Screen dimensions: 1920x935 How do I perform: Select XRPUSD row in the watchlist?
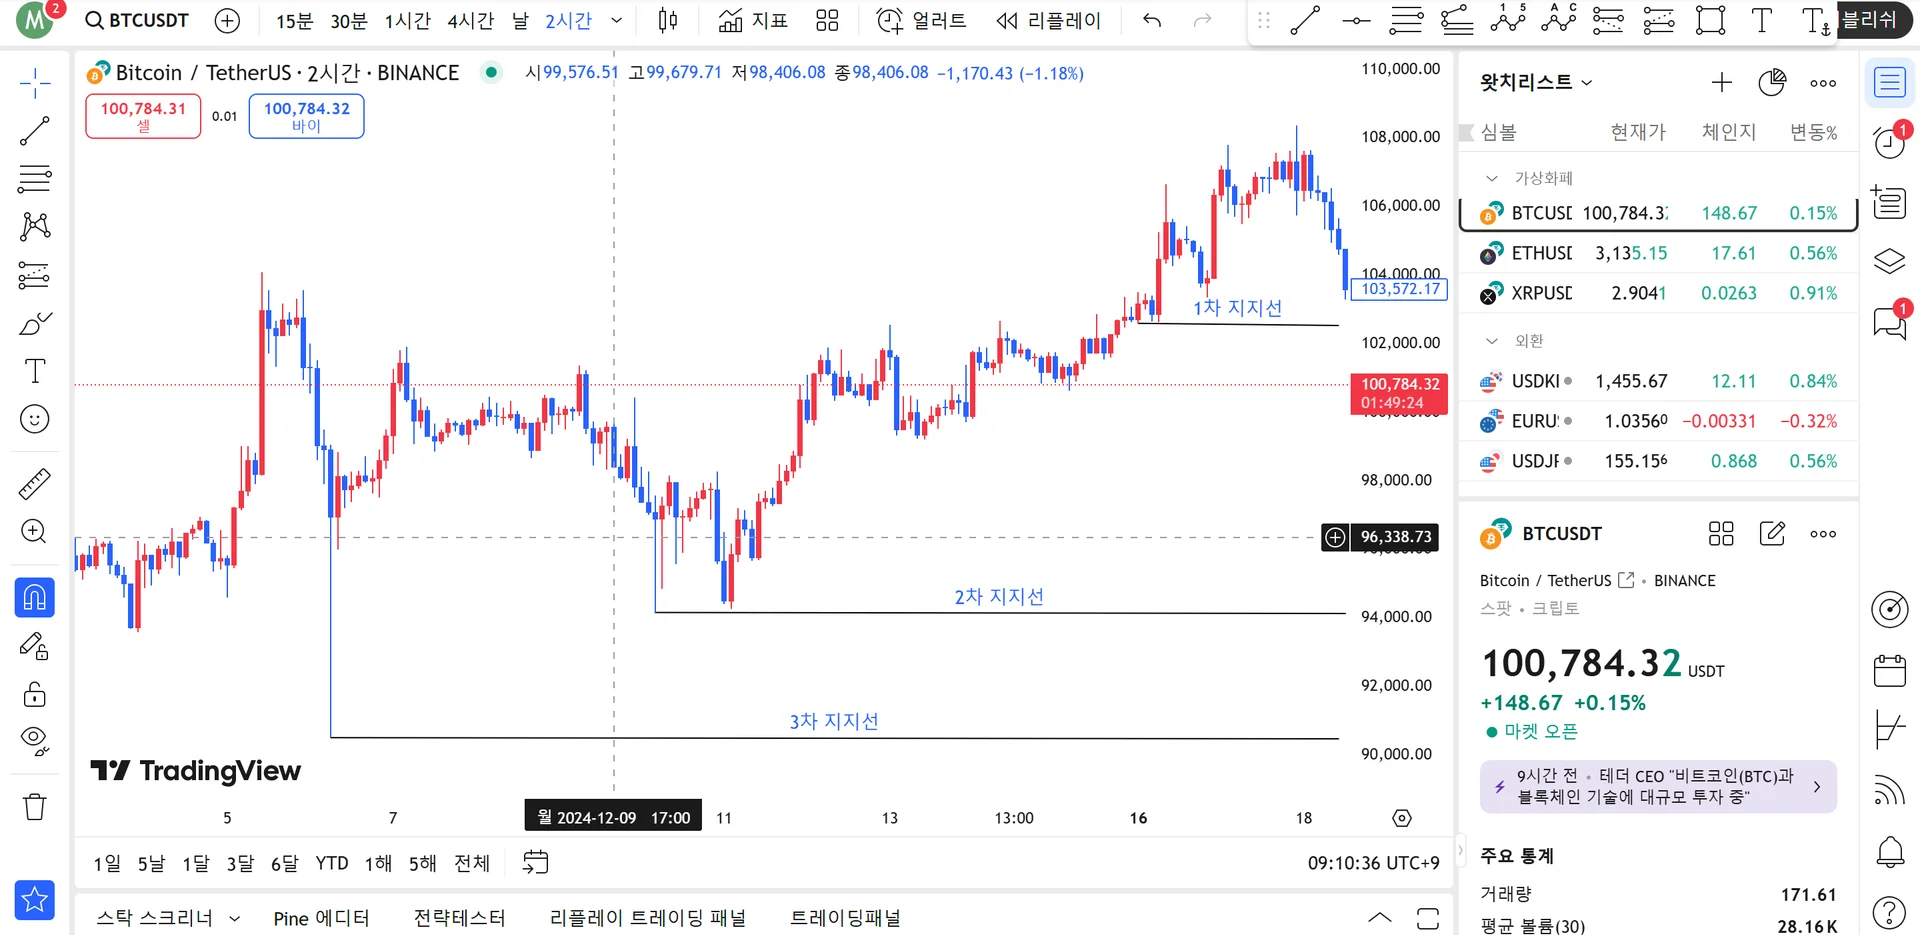coord(1658,293)
